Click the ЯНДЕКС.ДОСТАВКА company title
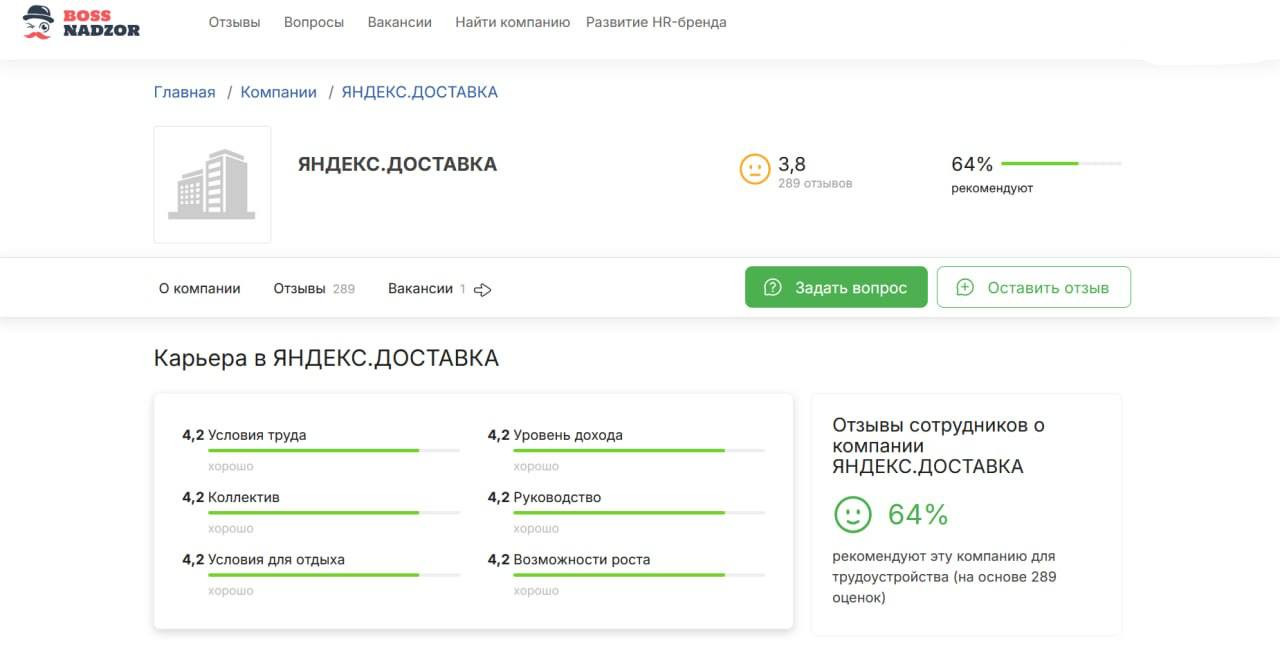The width and height of the screenshot is (1280, 648). 397,164
